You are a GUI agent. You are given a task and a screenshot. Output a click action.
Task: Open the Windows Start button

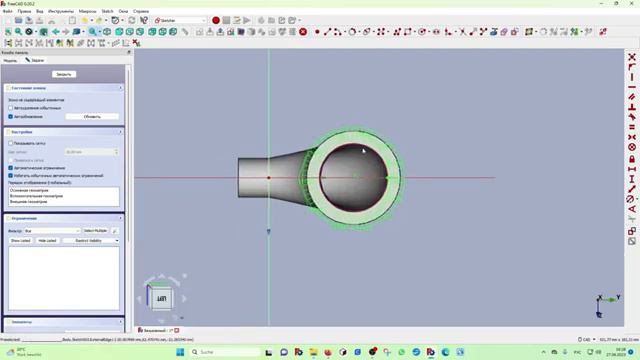pos(180,352)
